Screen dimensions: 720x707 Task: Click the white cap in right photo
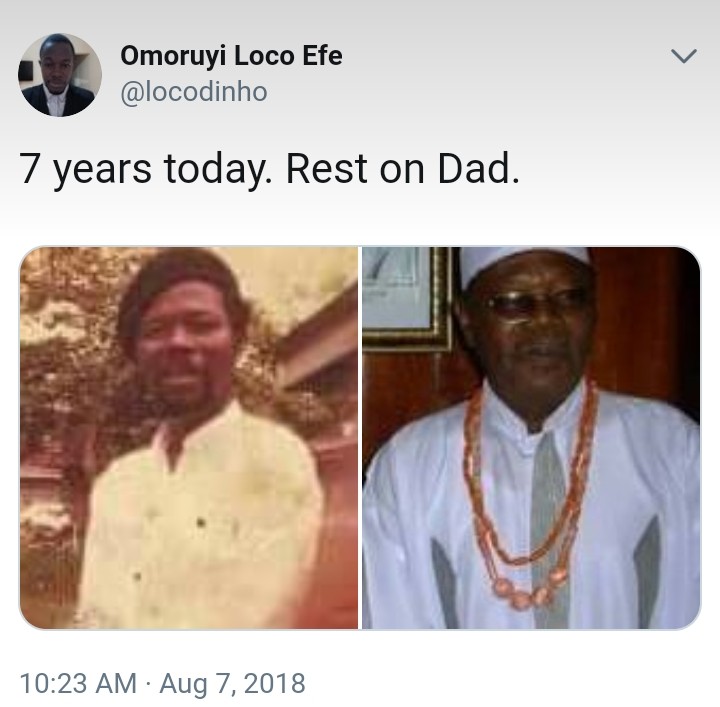[523, 263]
